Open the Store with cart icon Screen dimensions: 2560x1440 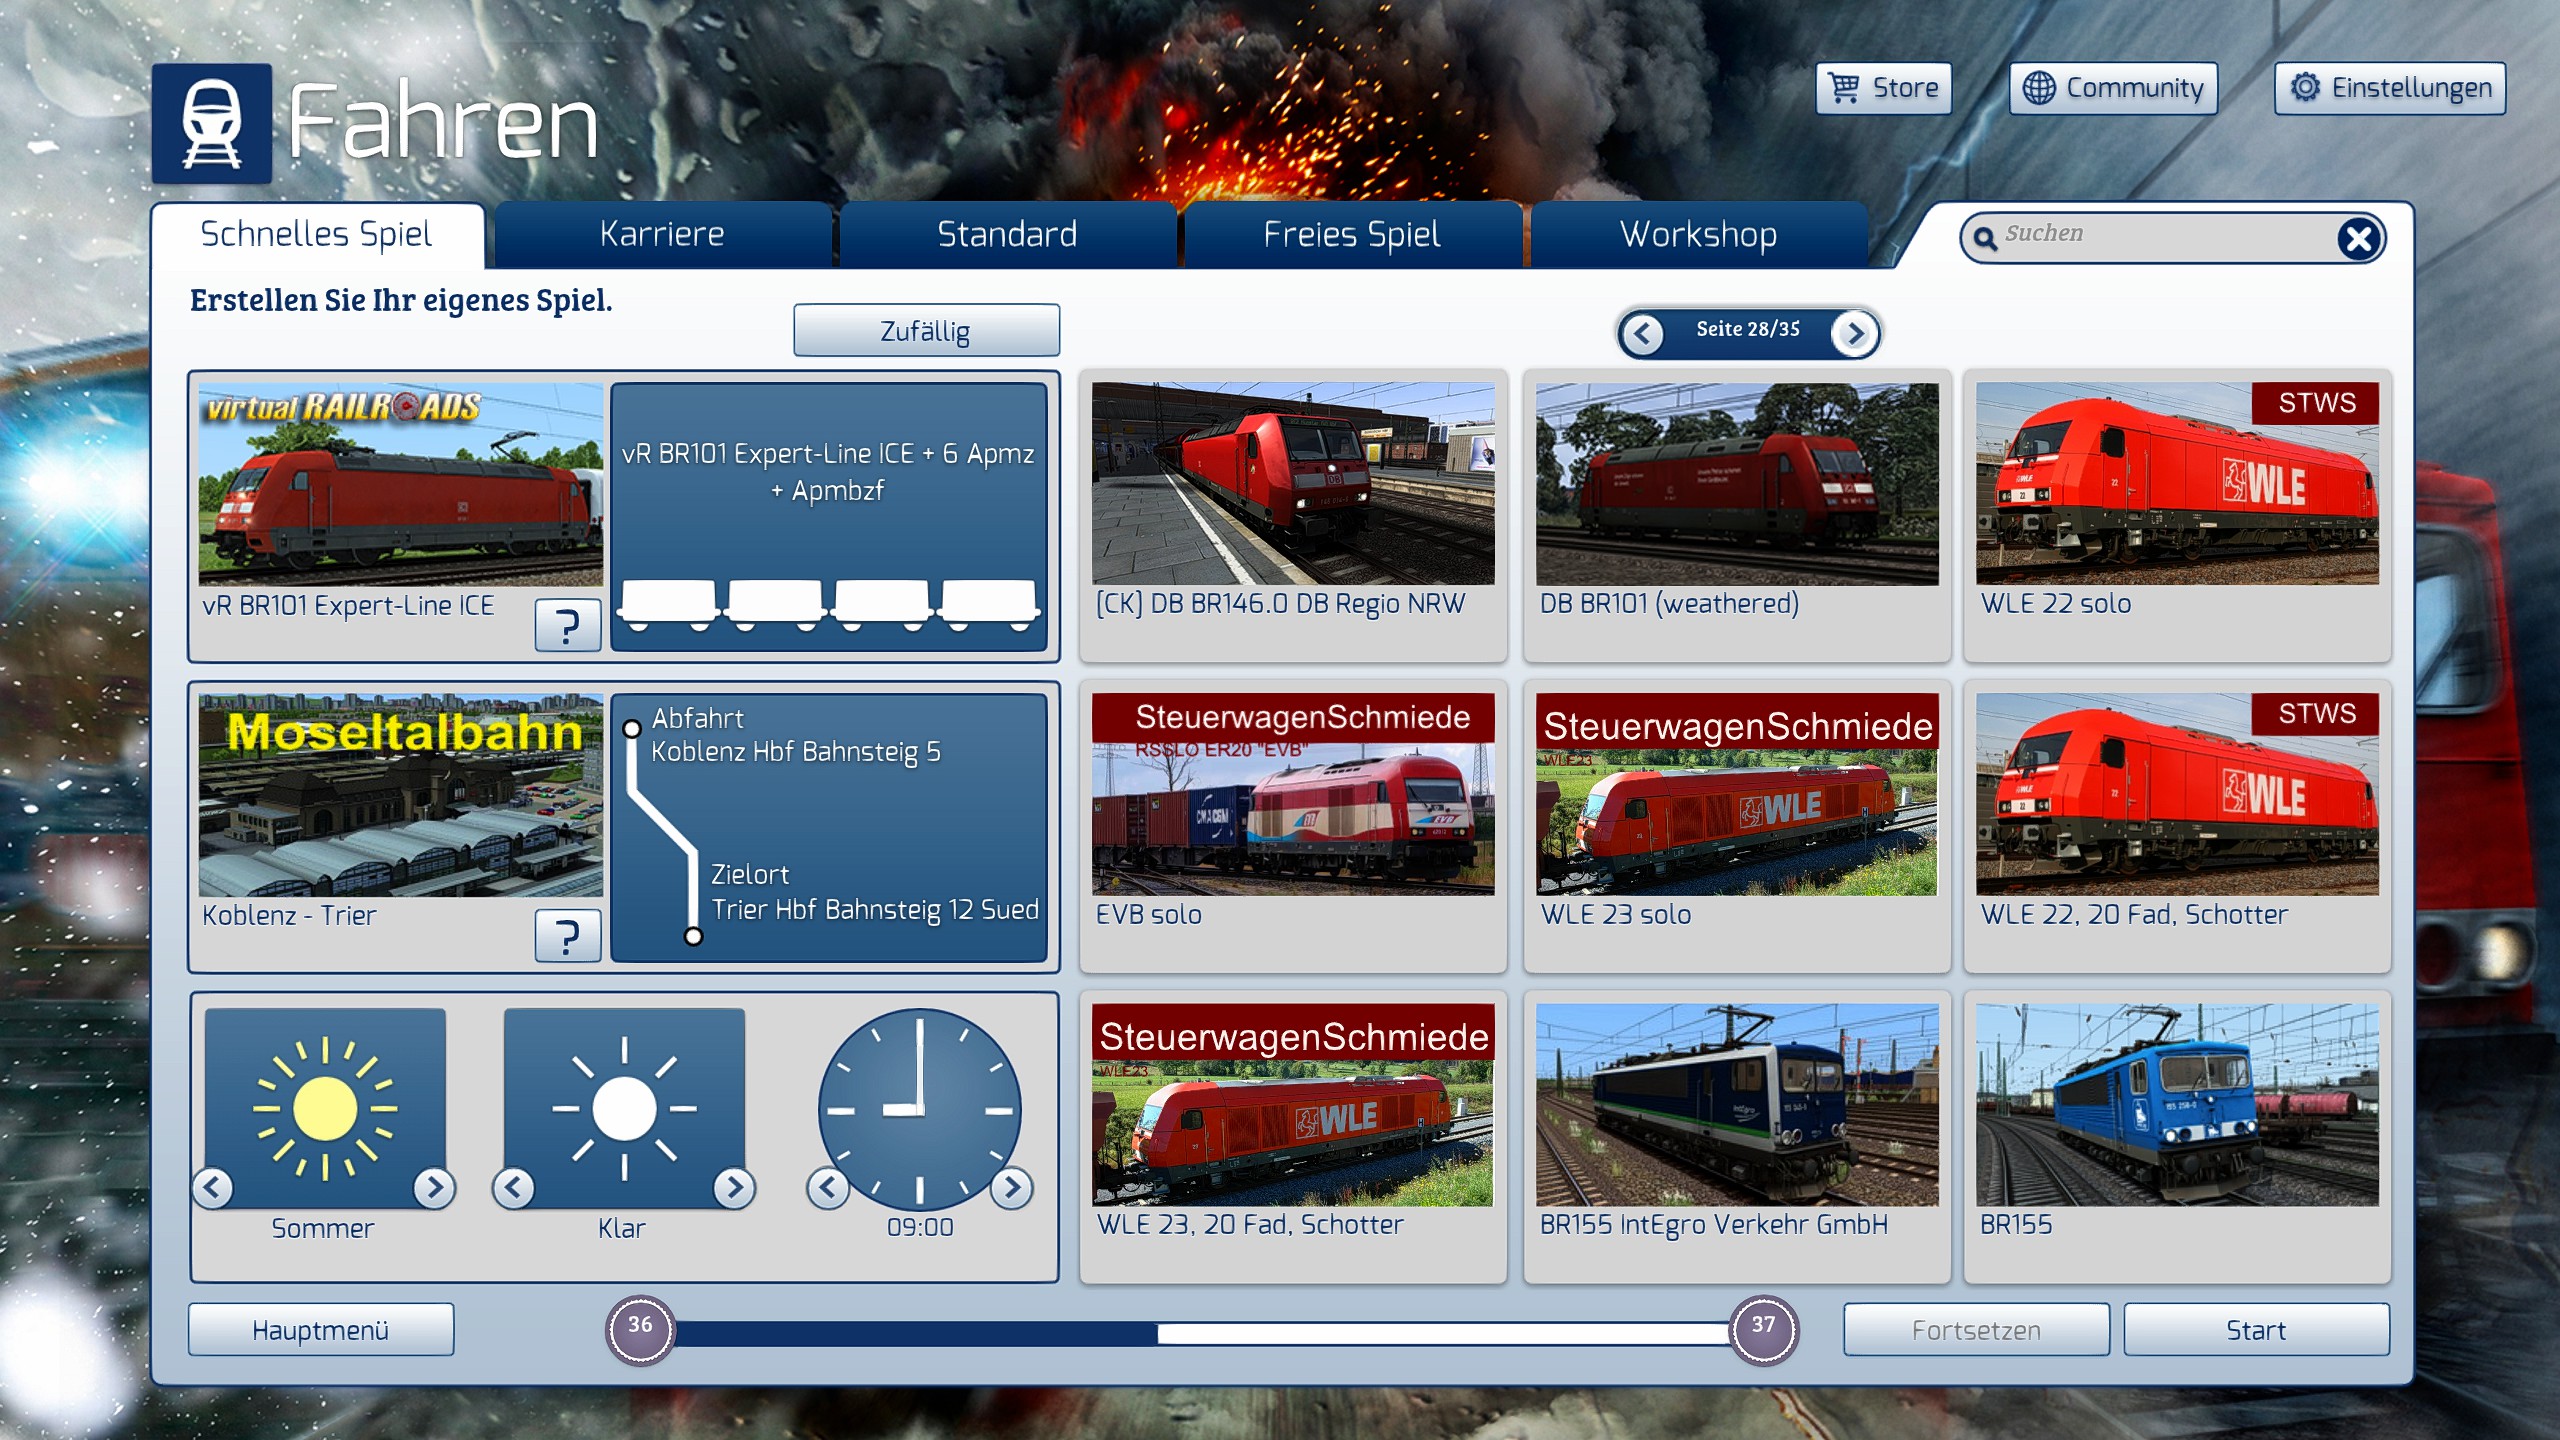[x=1884, y=88]
